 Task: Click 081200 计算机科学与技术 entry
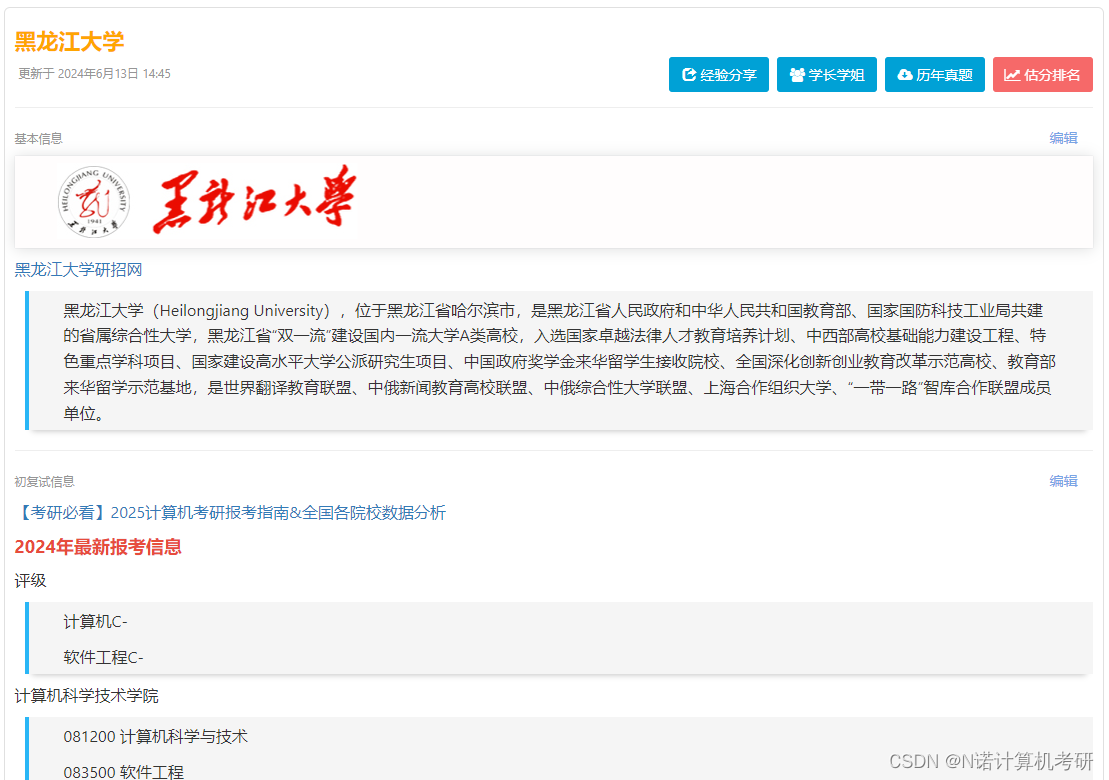(x=156, y=737)
